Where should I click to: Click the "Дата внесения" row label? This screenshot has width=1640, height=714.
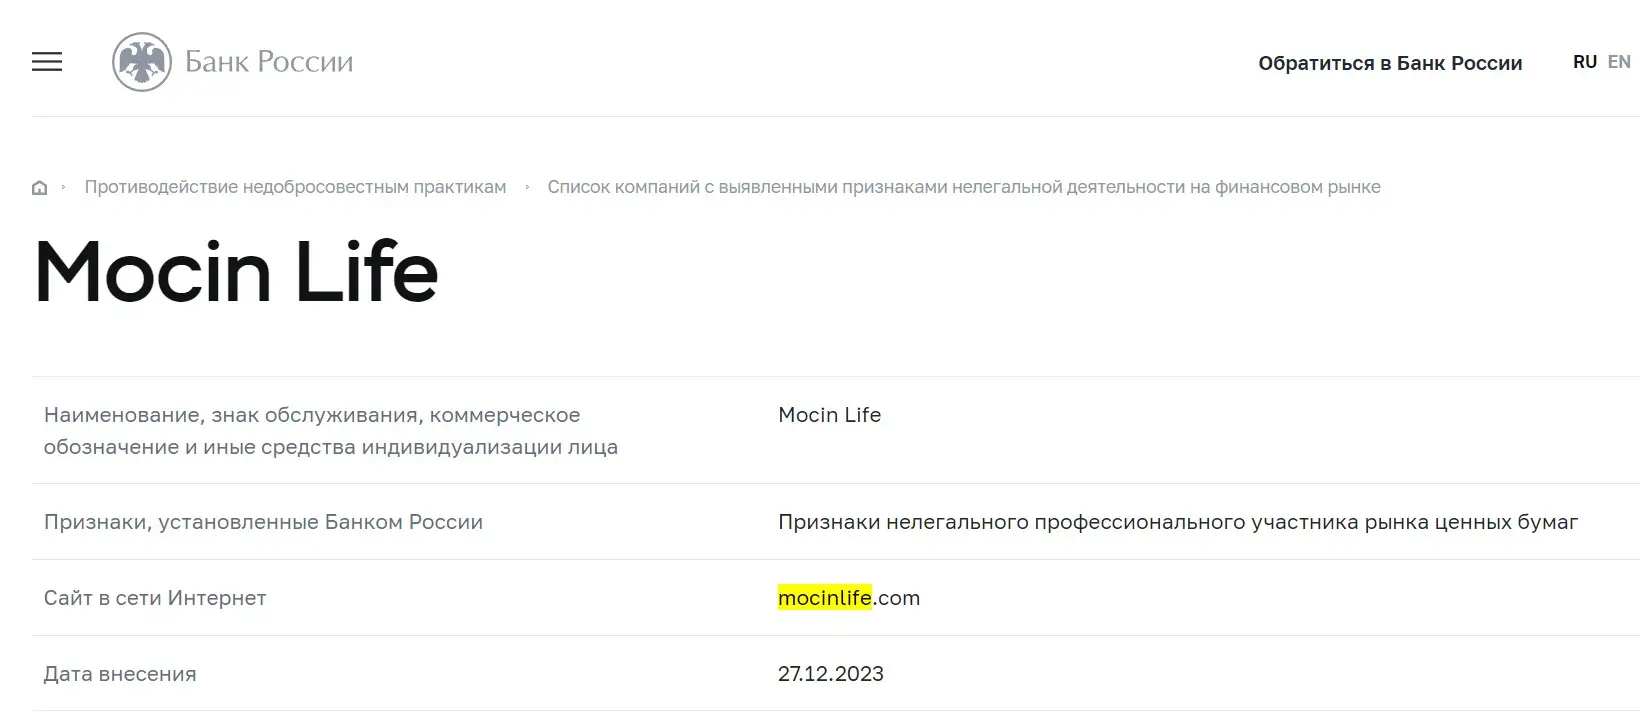[x=120, y=674]
